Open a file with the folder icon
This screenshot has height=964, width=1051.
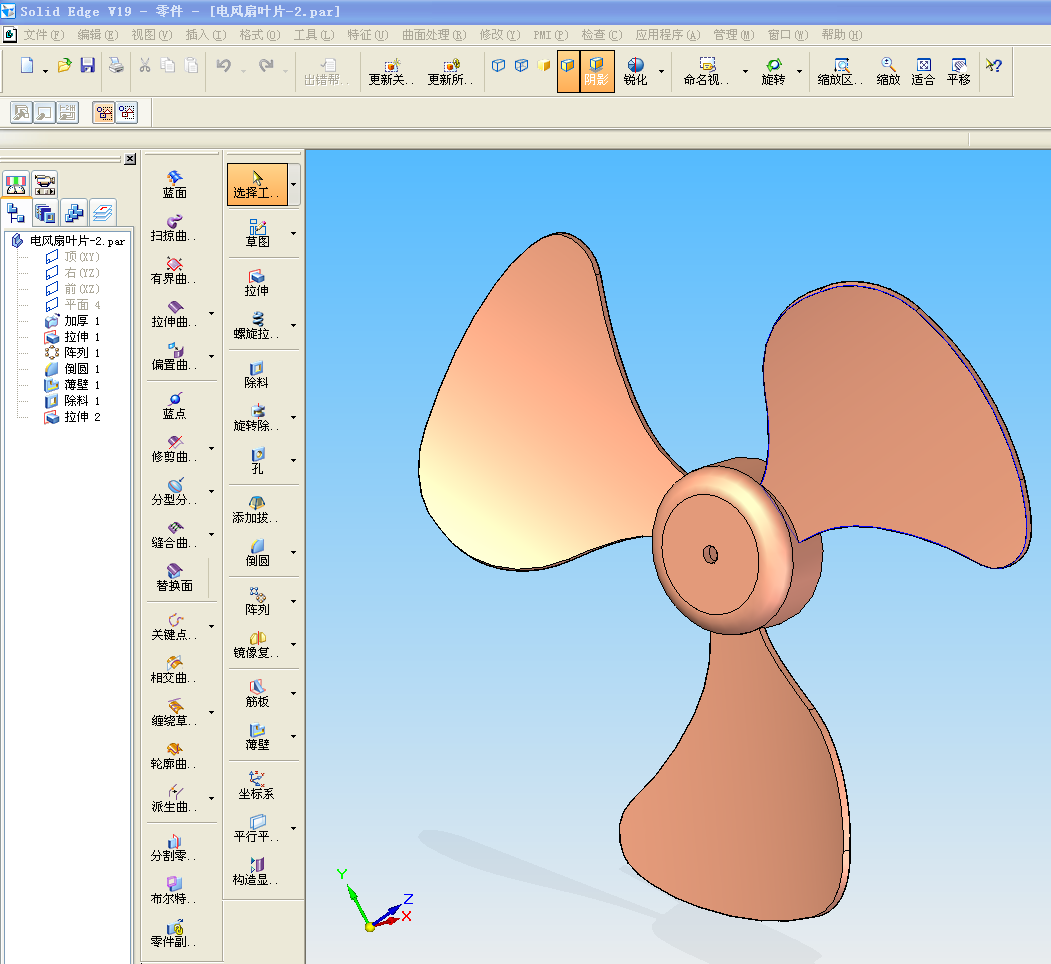coord(64,65)
